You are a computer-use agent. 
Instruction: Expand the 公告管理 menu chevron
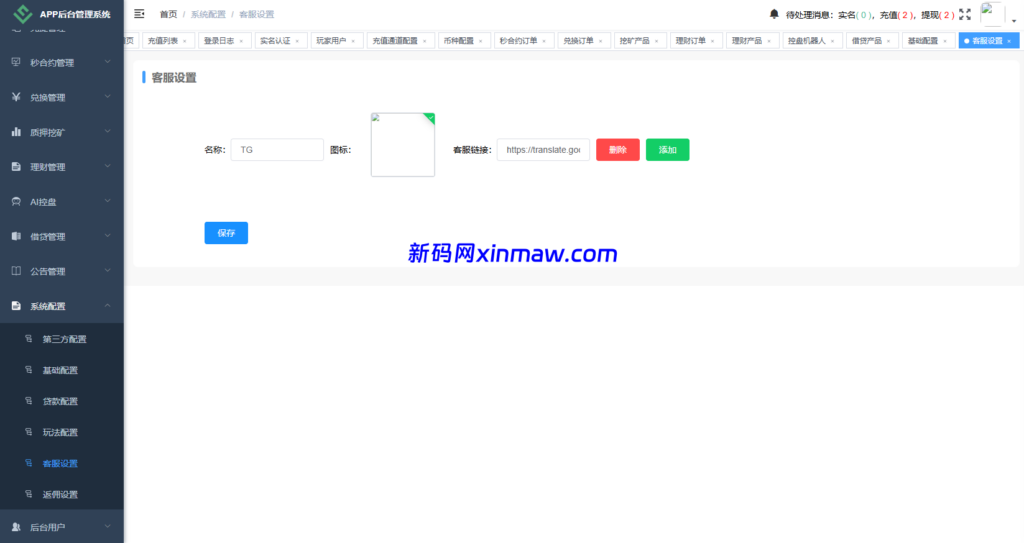108,270
